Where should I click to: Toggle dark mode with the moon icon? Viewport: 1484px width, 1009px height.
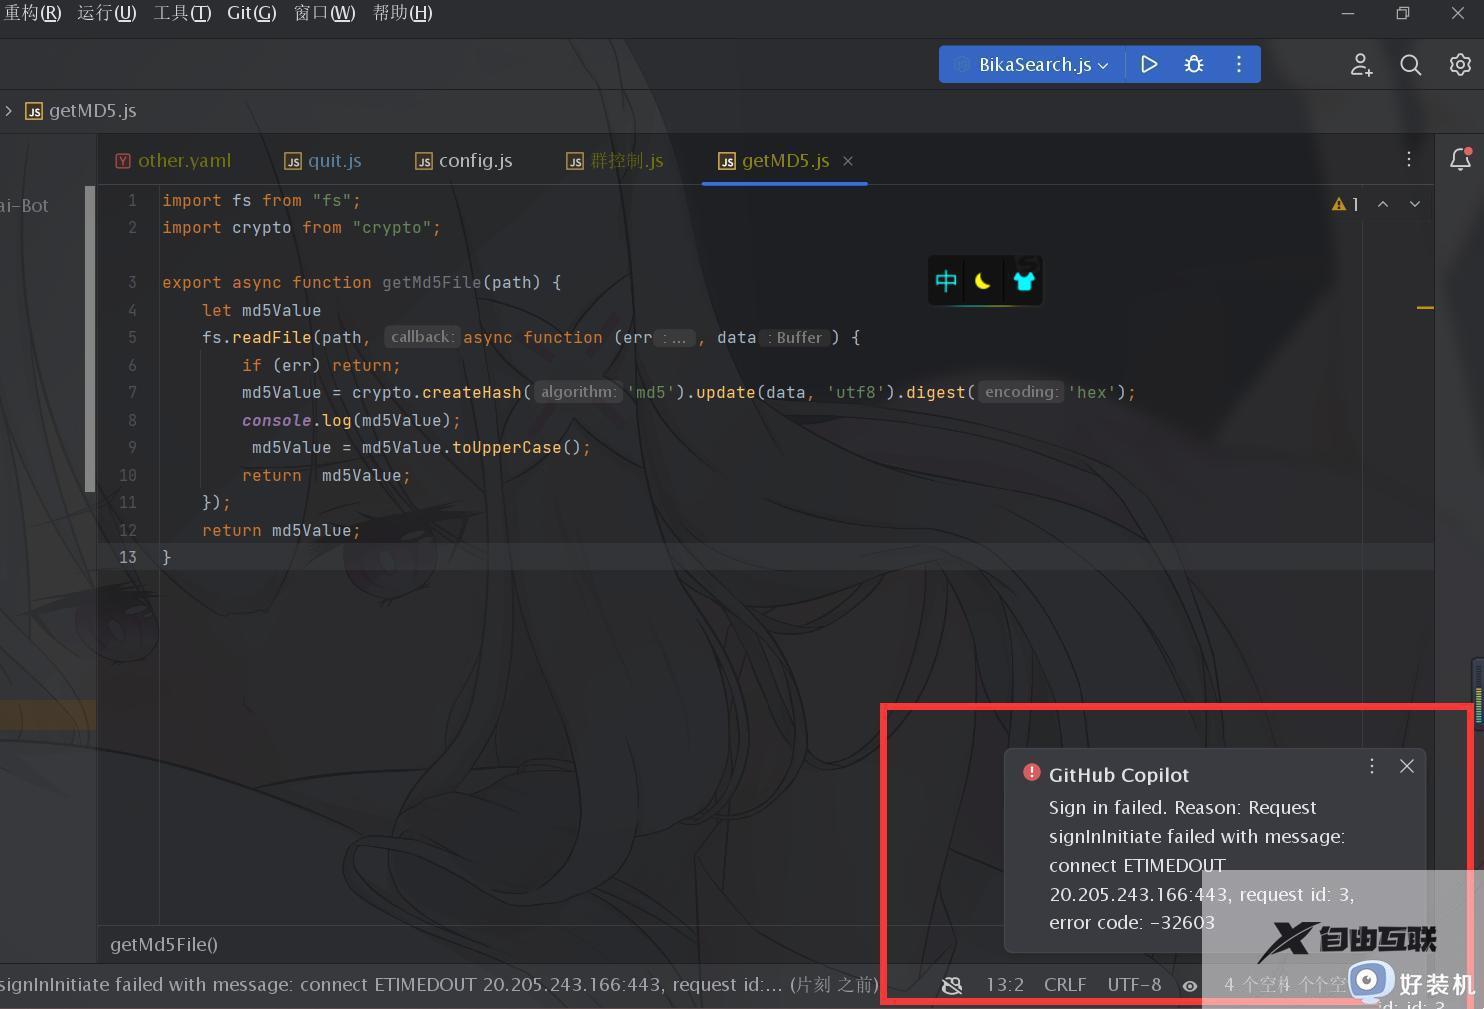(x=984, y=280)
